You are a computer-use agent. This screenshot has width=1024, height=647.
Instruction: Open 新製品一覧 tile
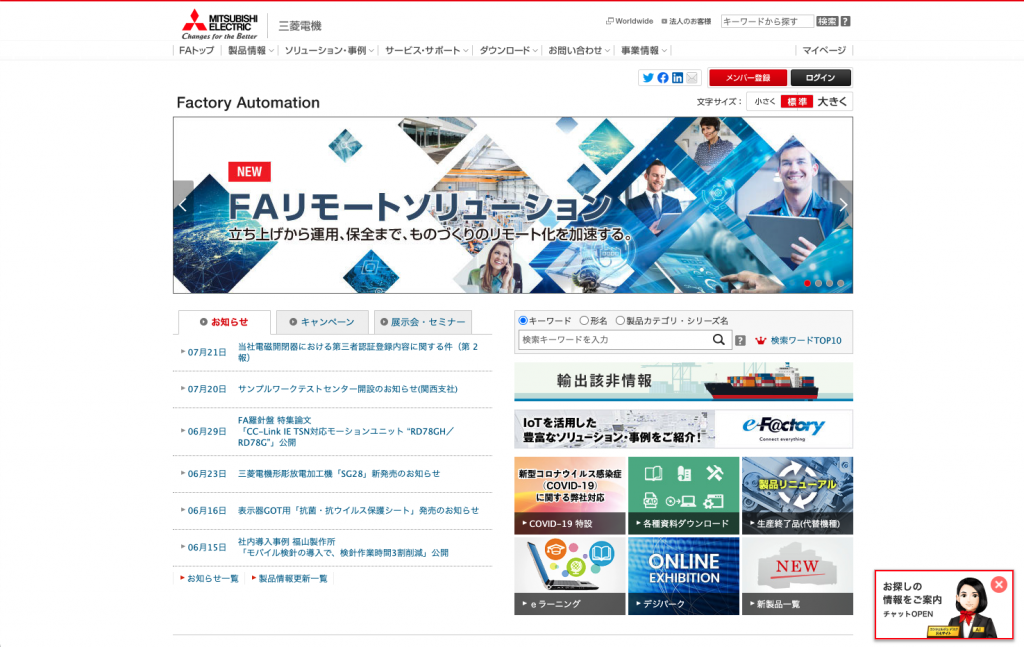pyautogui.click(x=797, y=576)
